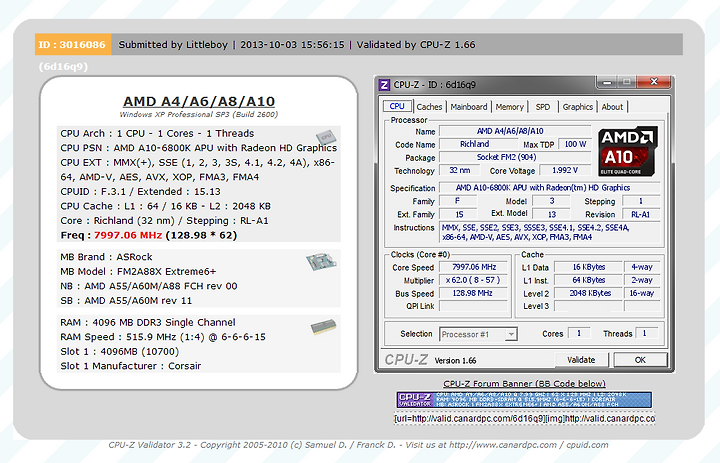
Task: Open the Graphics tab
Action: point(578,107)
